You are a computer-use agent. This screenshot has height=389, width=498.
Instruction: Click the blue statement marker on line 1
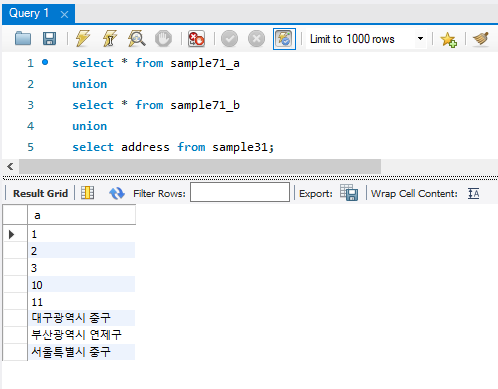45,62
